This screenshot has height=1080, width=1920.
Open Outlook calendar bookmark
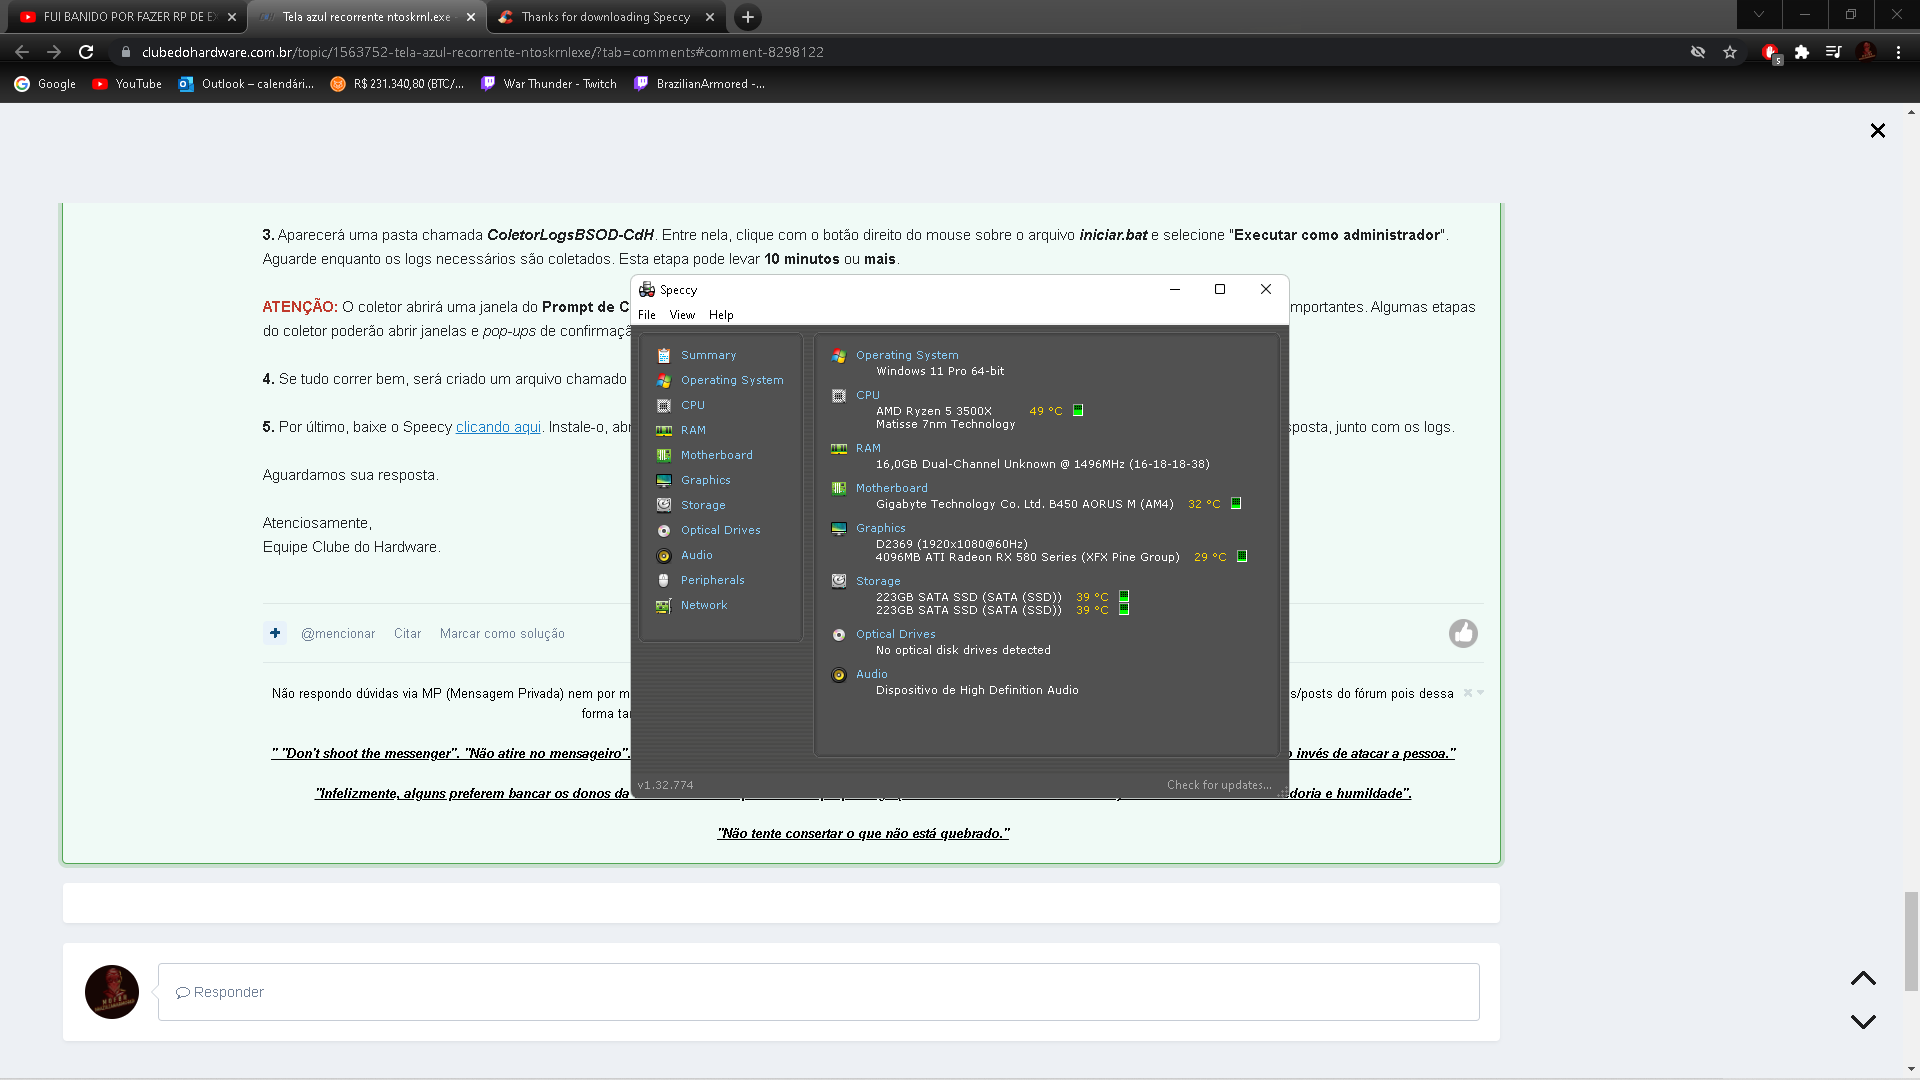pos(246,84)
